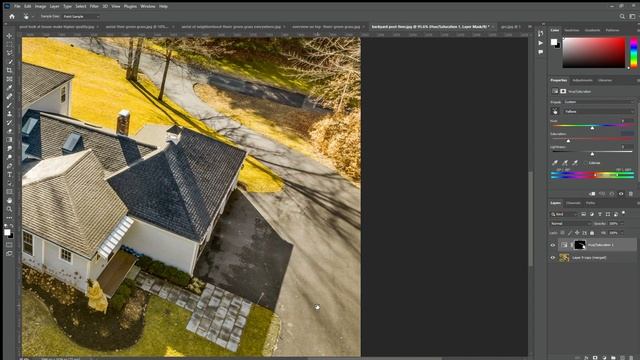Select the Hand tool
Screen dimensions: 640x360
coord(9,200)
